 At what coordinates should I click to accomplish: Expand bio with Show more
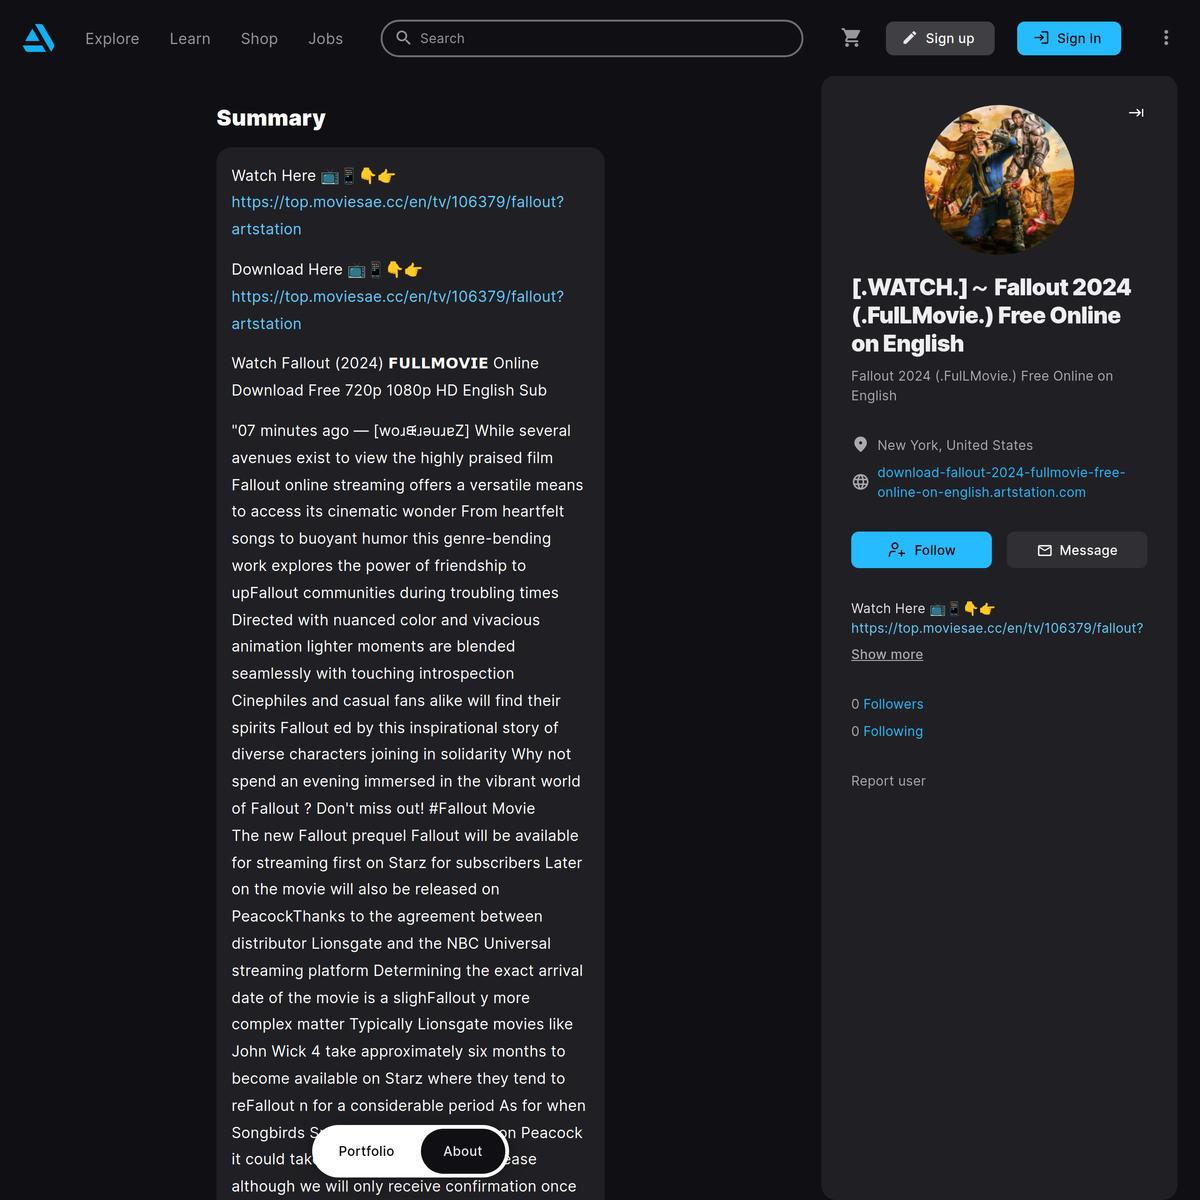click(887, 654)
